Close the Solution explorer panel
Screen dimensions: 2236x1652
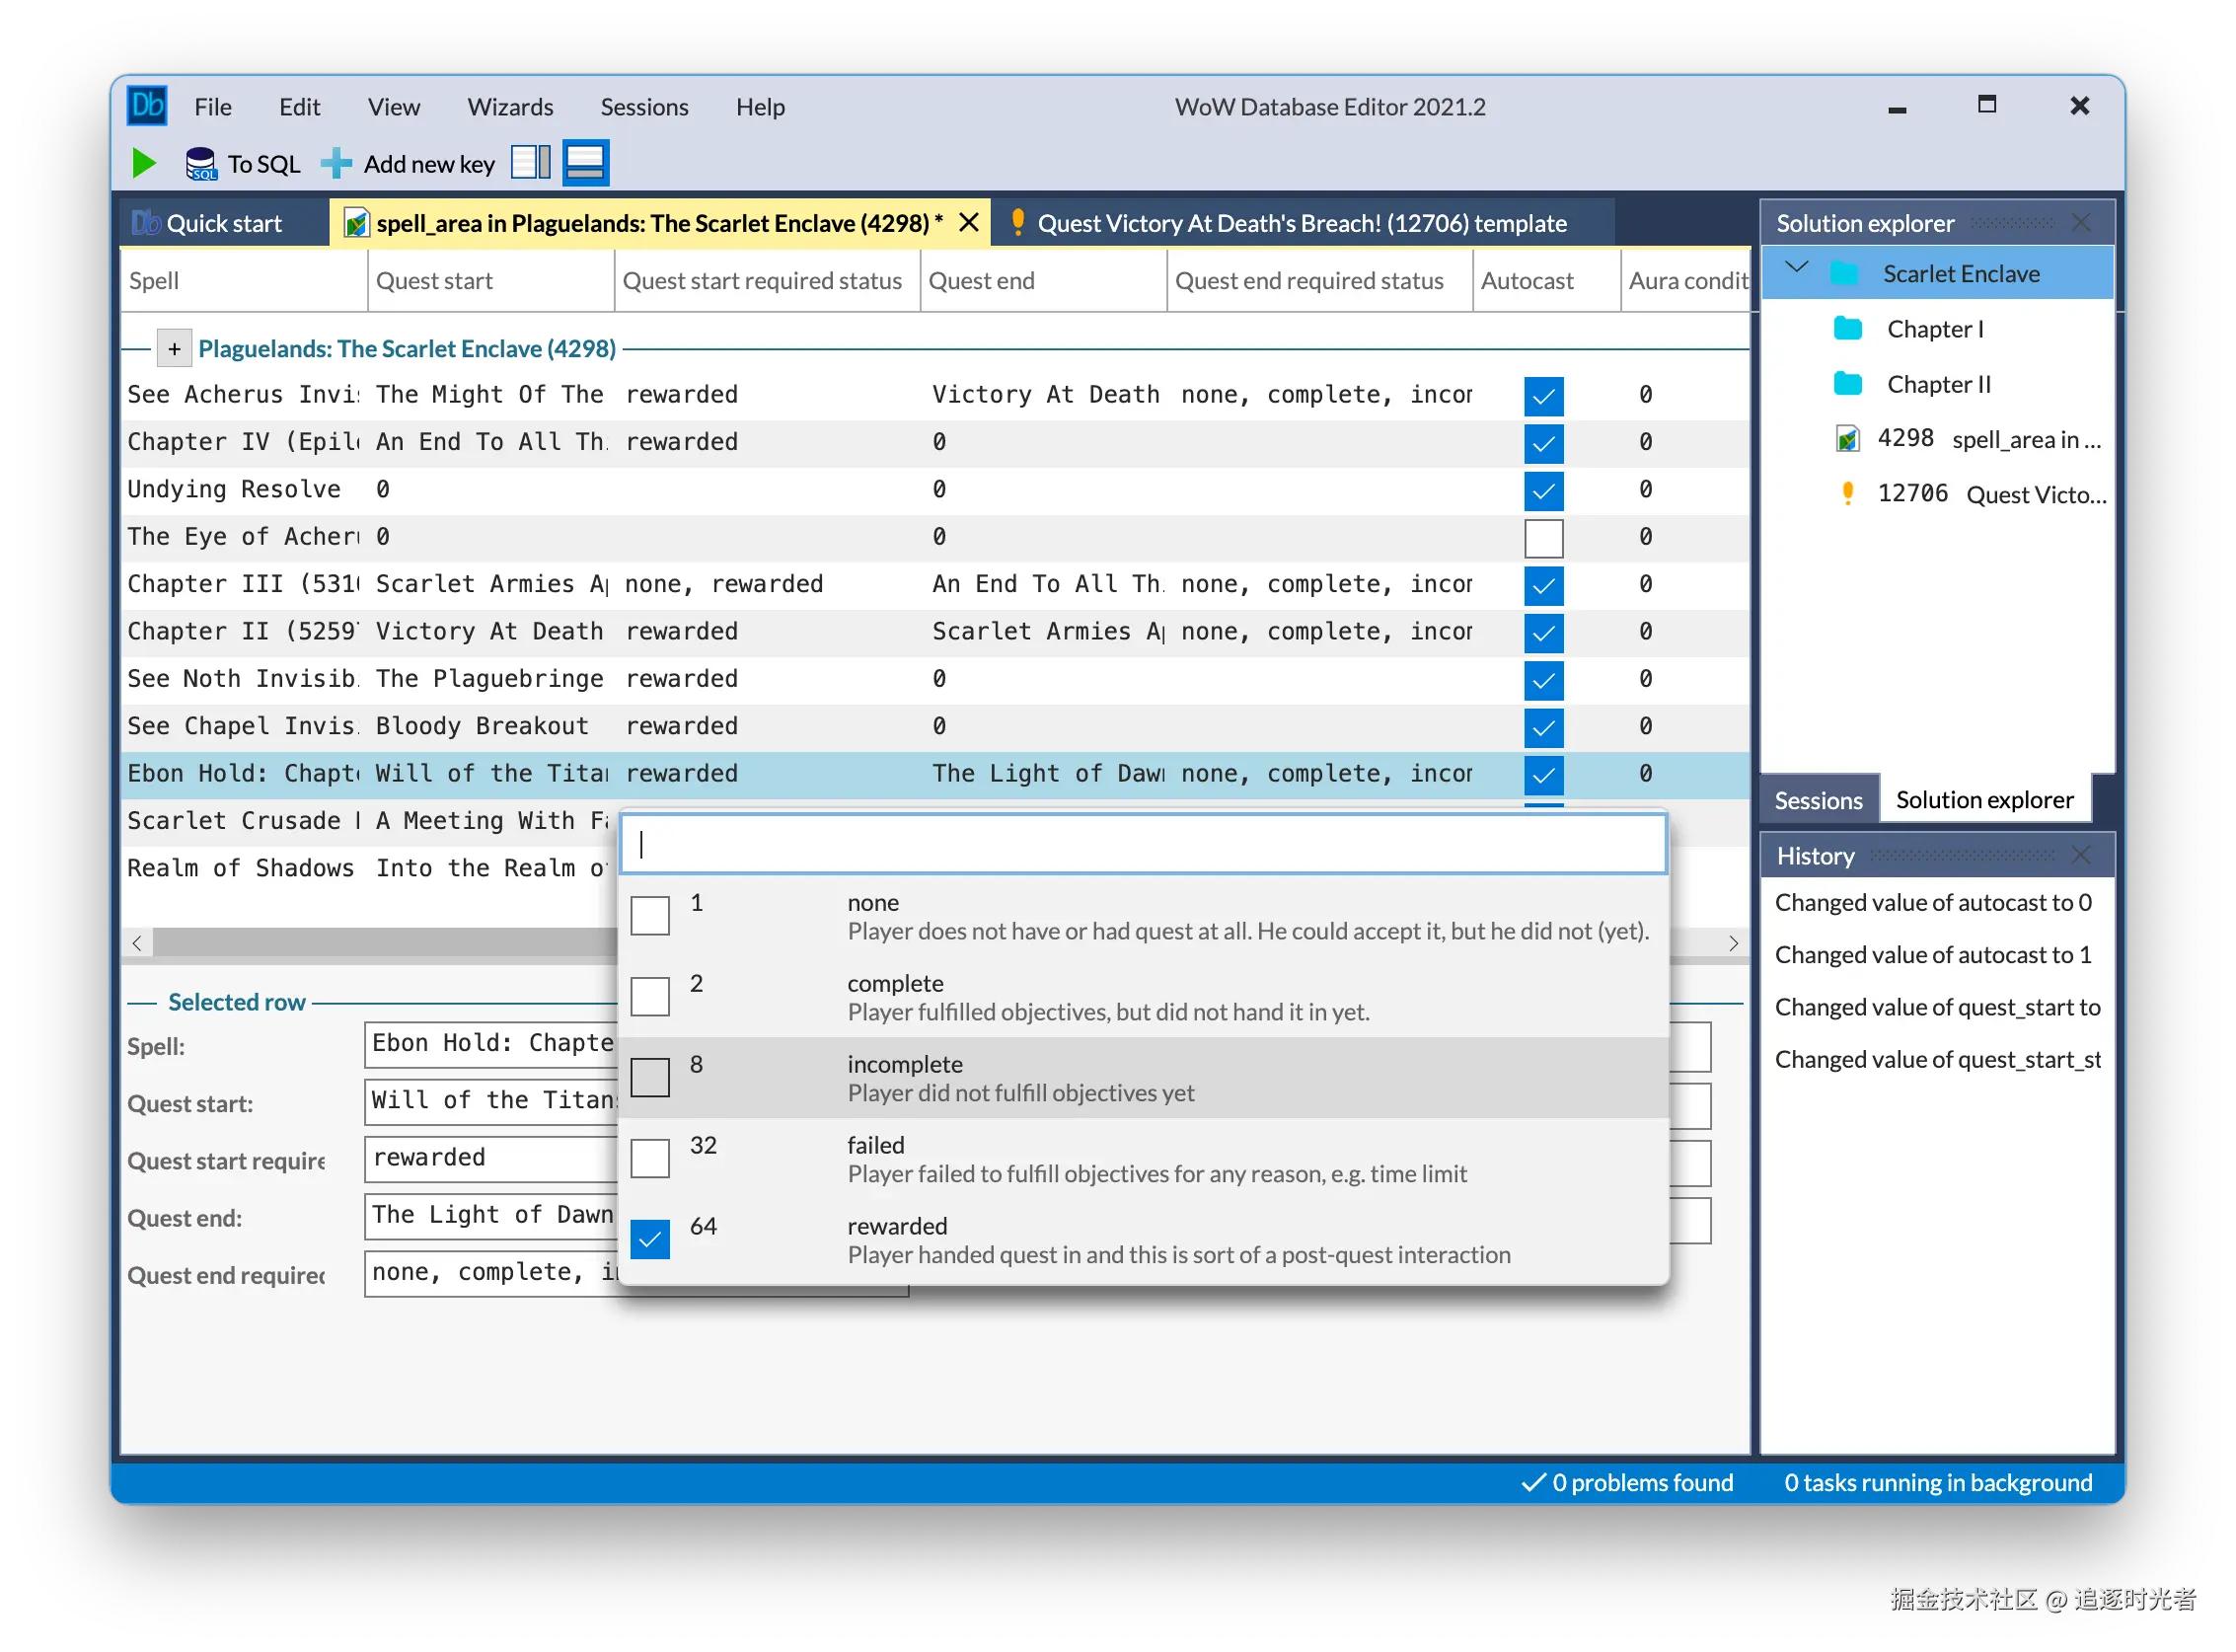click(2082, 222)
